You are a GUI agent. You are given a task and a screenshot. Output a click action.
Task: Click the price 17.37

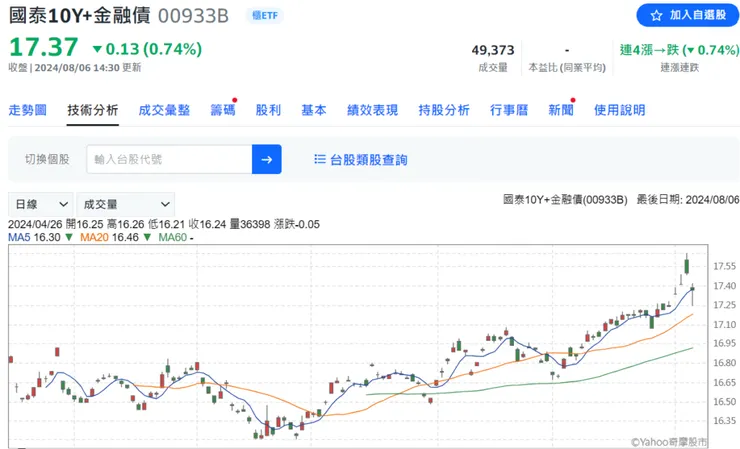43,47
